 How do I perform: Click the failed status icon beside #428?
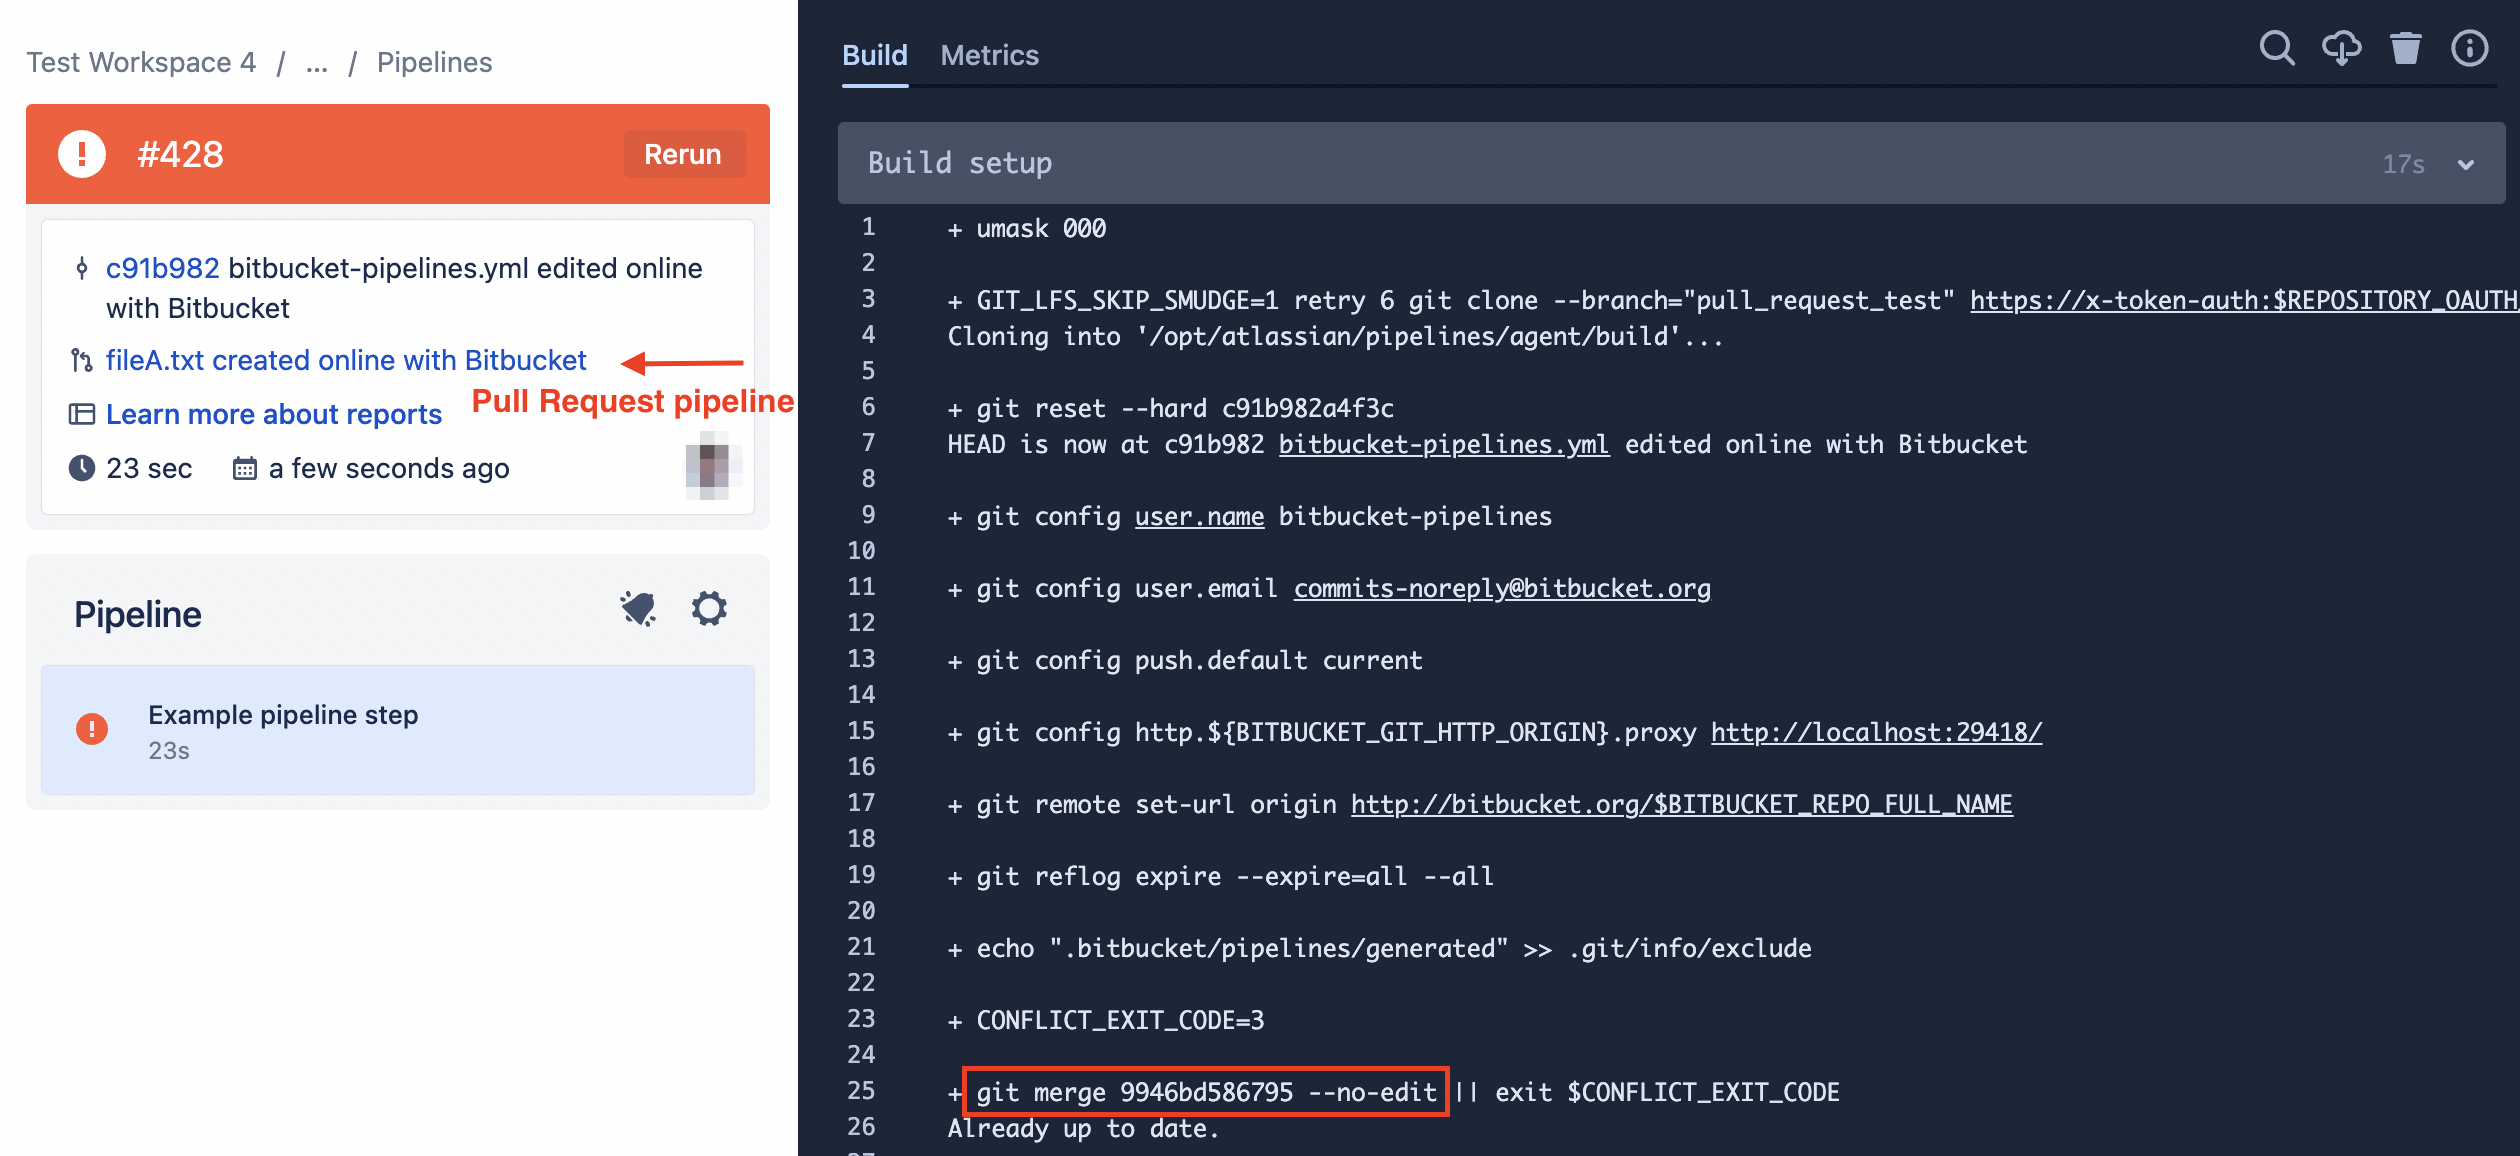(x=82, y=154)
